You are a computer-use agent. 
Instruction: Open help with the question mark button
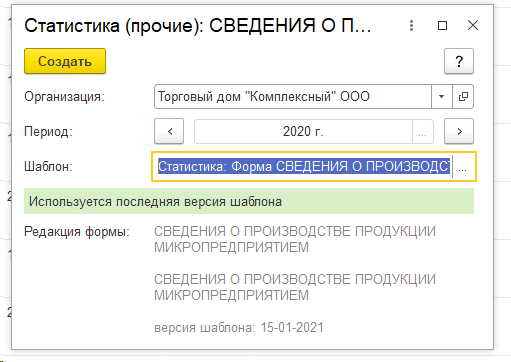click(459, 61)
